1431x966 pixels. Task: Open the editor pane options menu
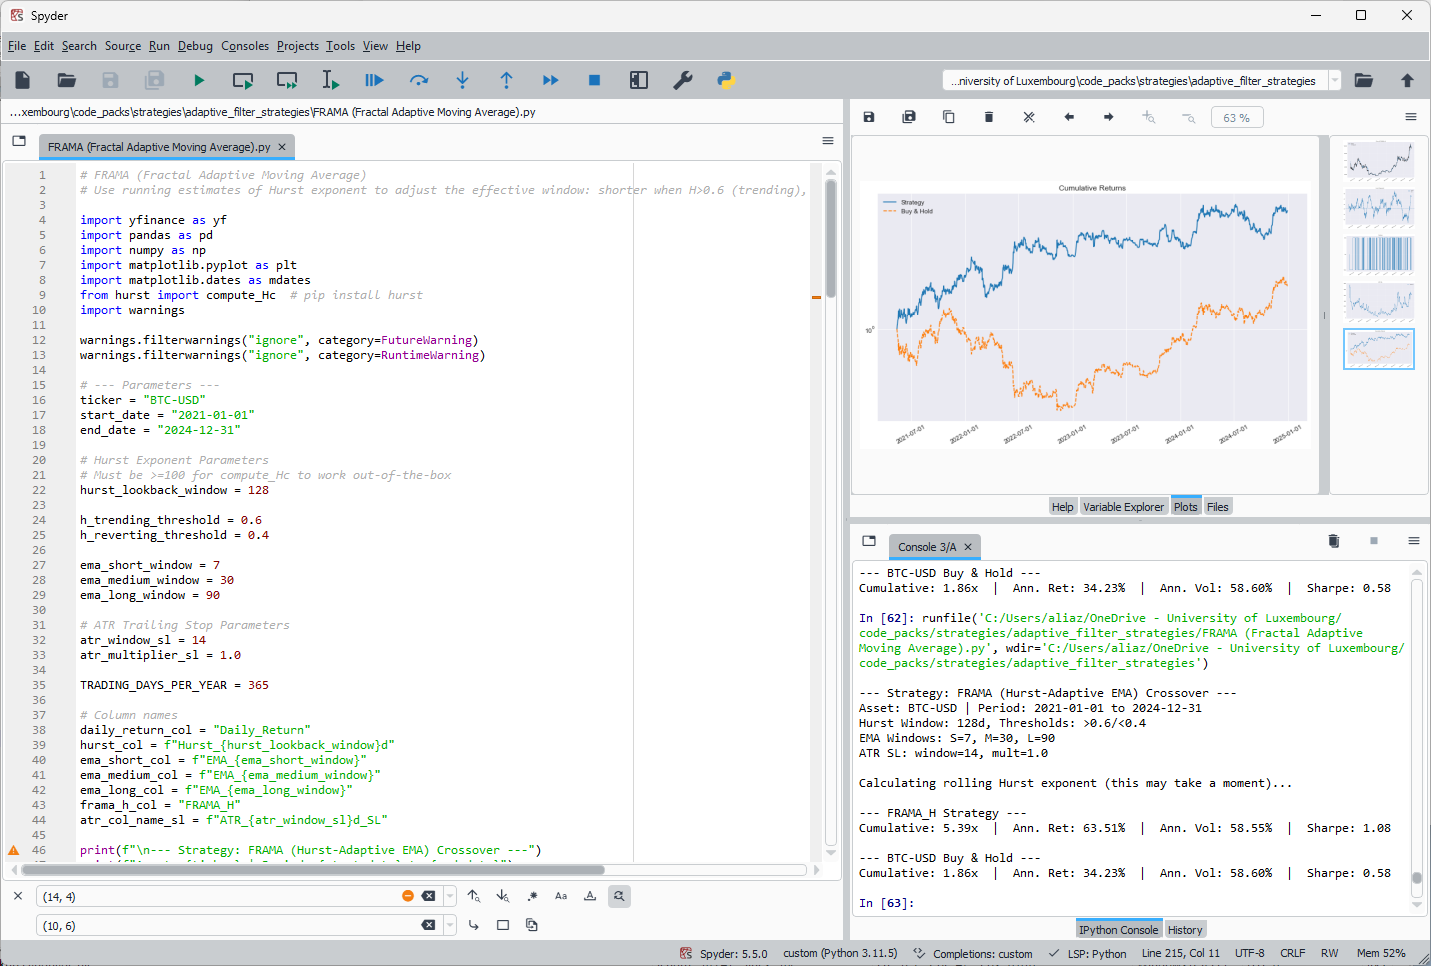pyautogui.click(x=828, y=141)
